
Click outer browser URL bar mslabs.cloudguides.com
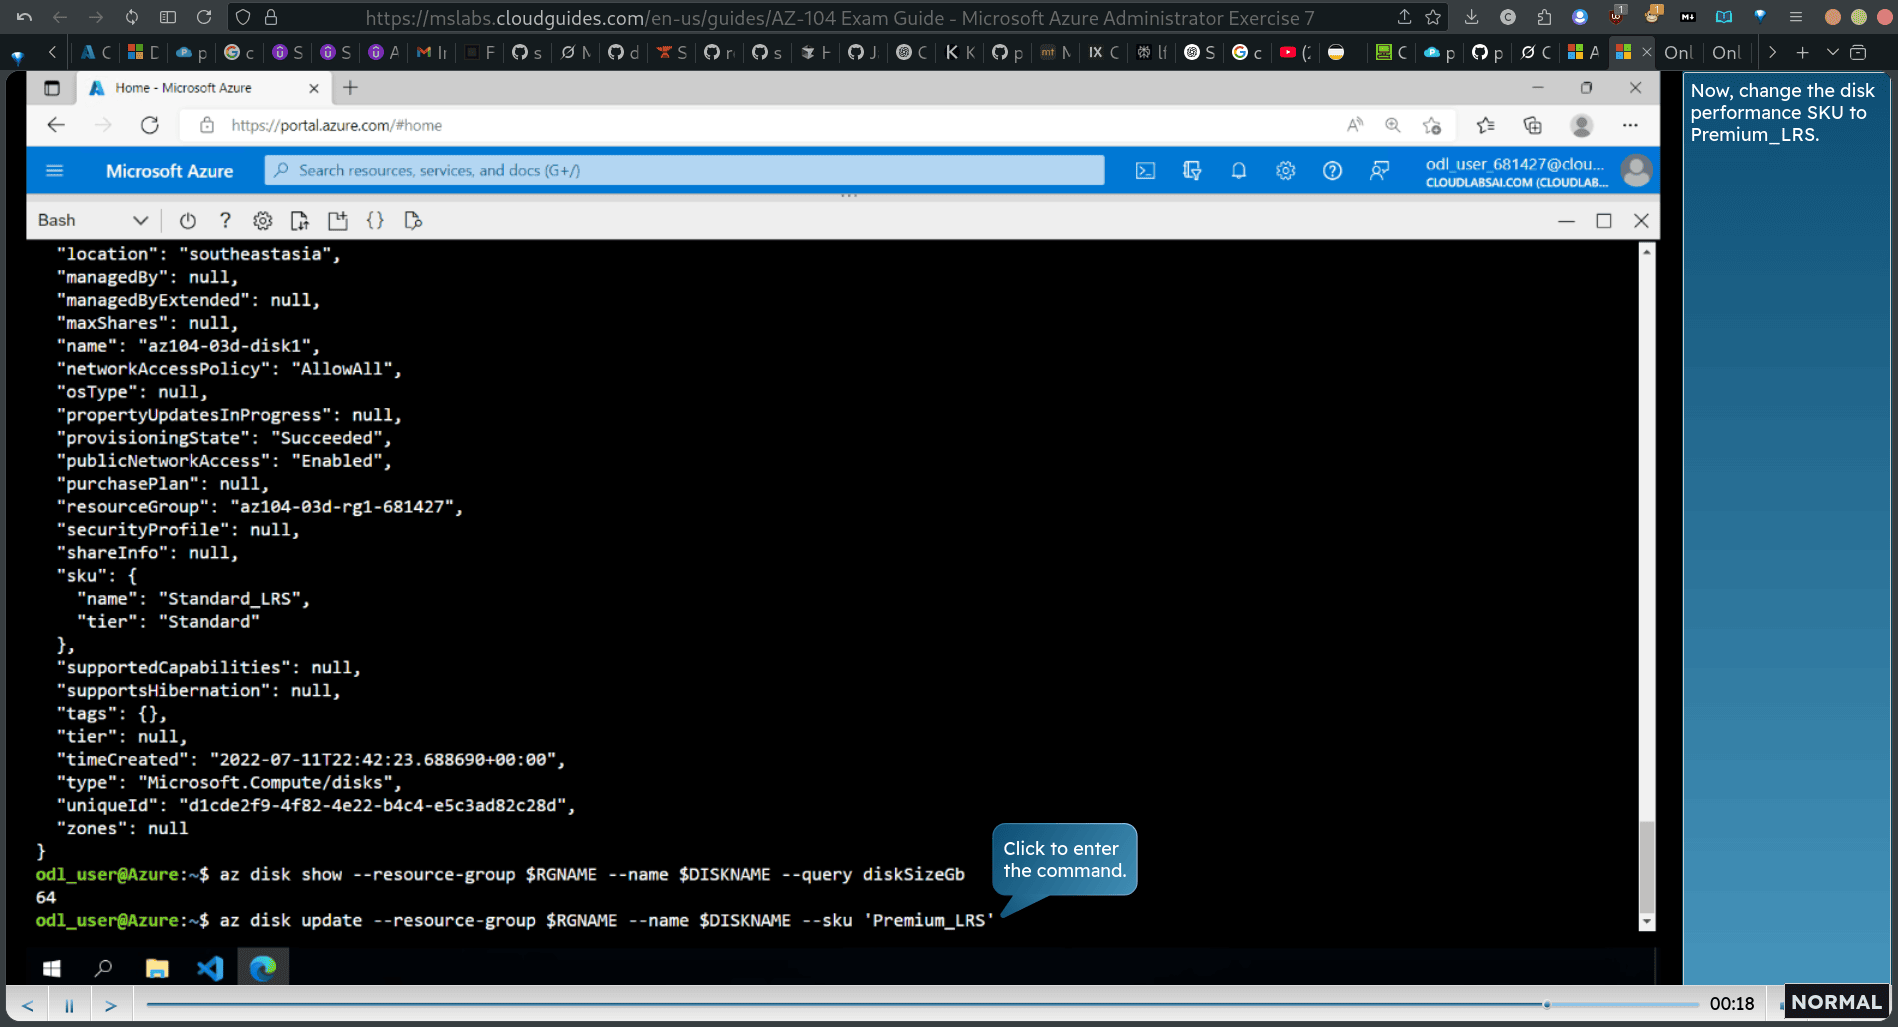(x=840, y=18)
